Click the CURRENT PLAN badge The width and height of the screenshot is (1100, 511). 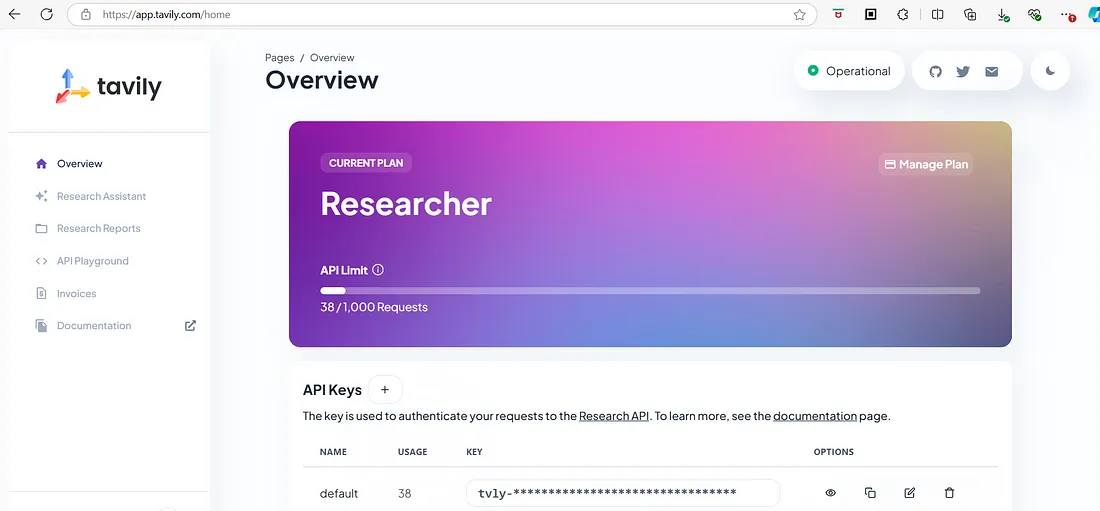(x=366, y=163)
